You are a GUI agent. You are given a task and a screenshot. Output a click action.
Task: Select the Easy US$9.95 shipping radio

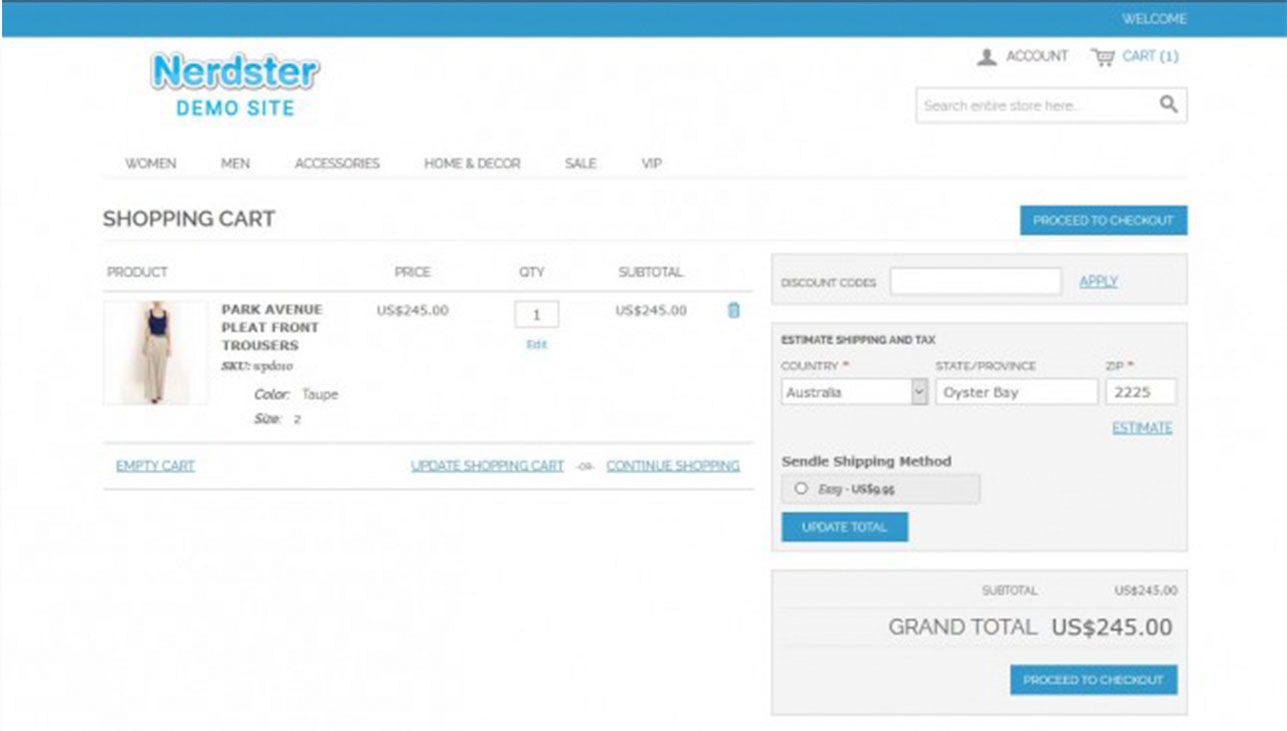(x=800, y=488)
